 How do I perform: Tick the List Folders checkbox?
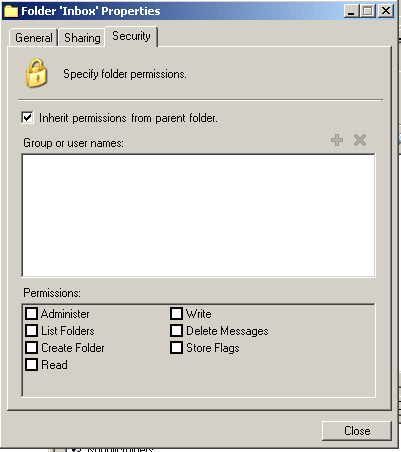tap(32, 331)
